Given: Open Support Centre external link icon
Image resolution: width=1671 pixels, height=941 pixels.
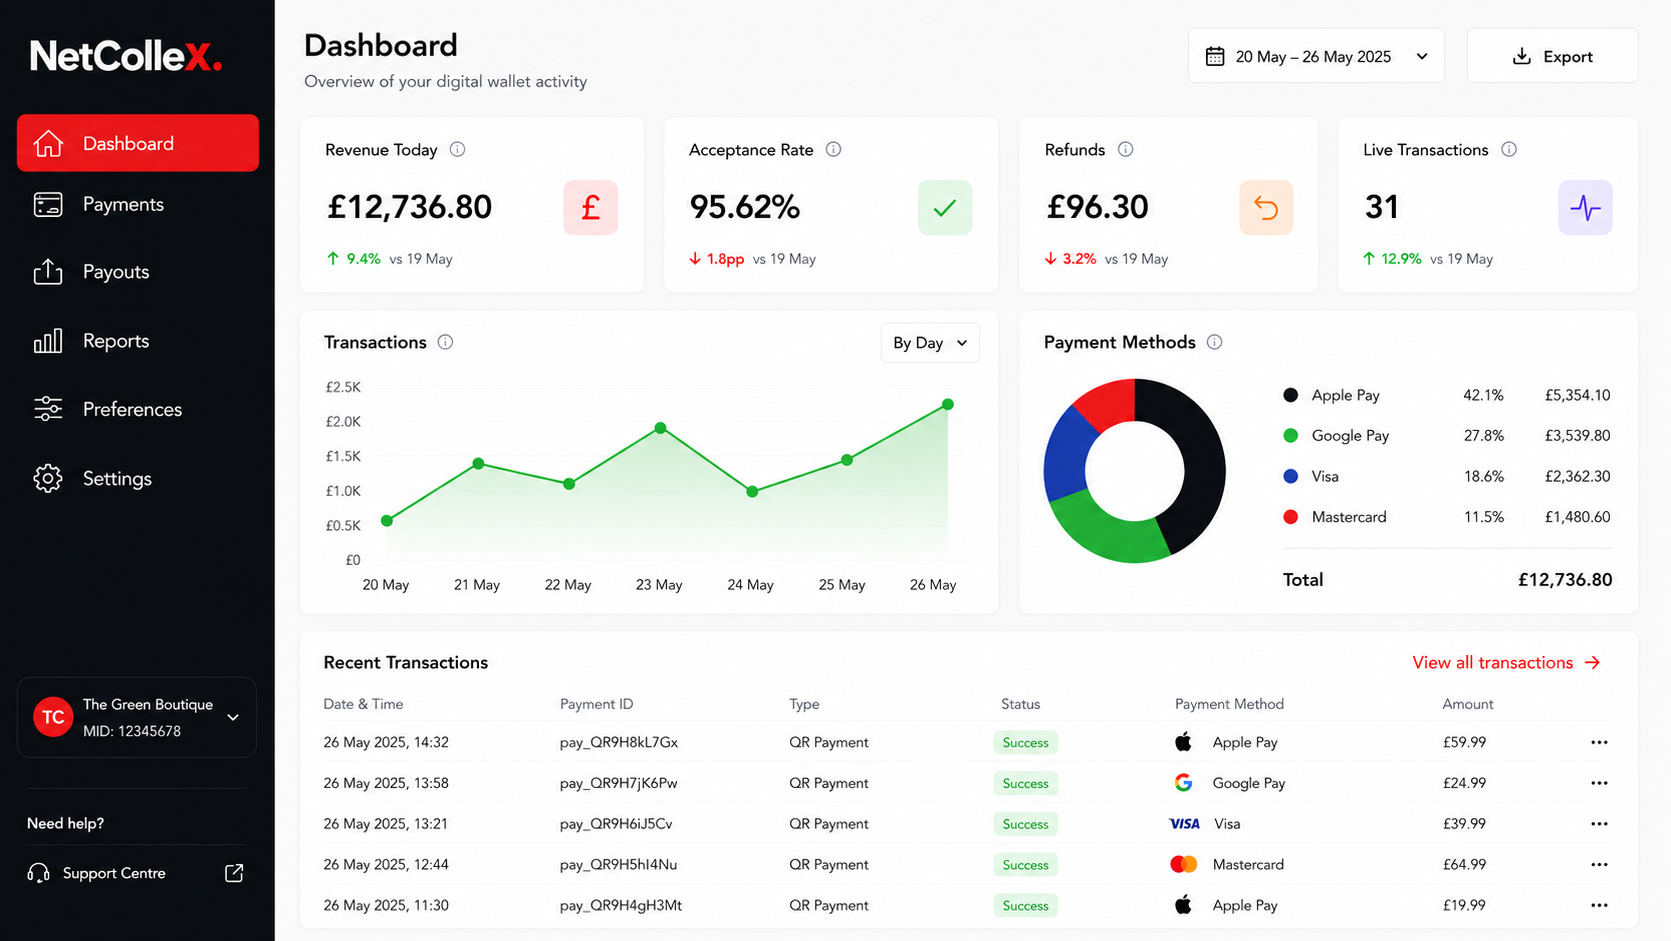Looking at the screenshot, I should pos(234,873).
